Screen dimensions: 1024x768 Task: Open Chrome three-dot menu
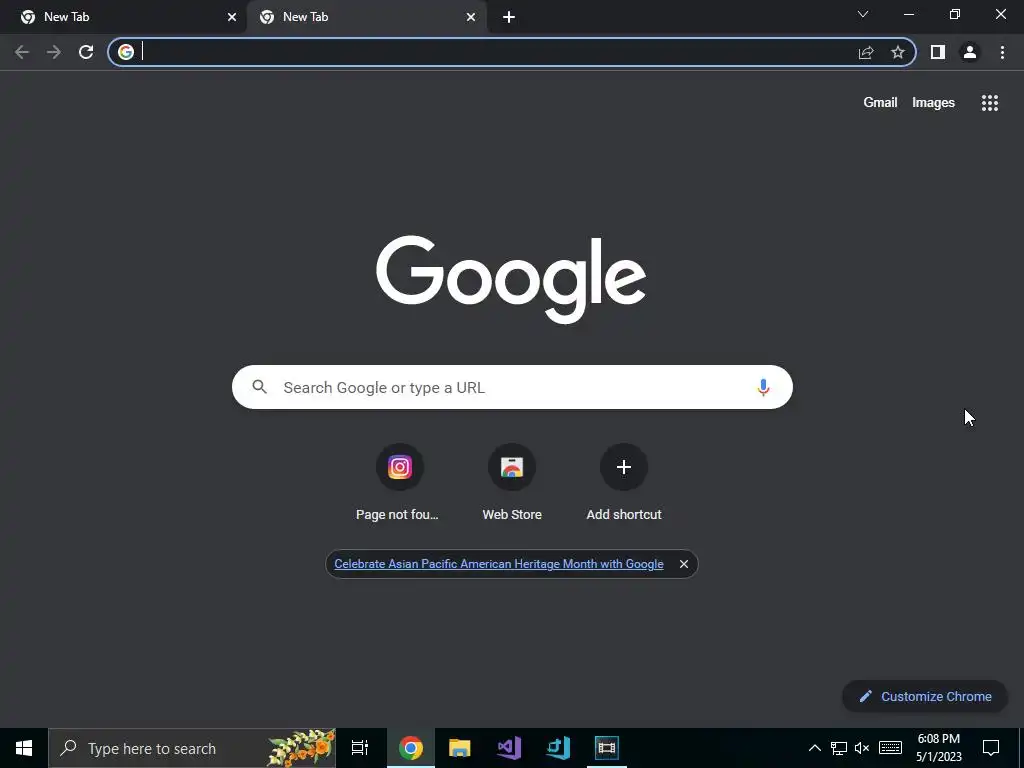pos(1002,52)
